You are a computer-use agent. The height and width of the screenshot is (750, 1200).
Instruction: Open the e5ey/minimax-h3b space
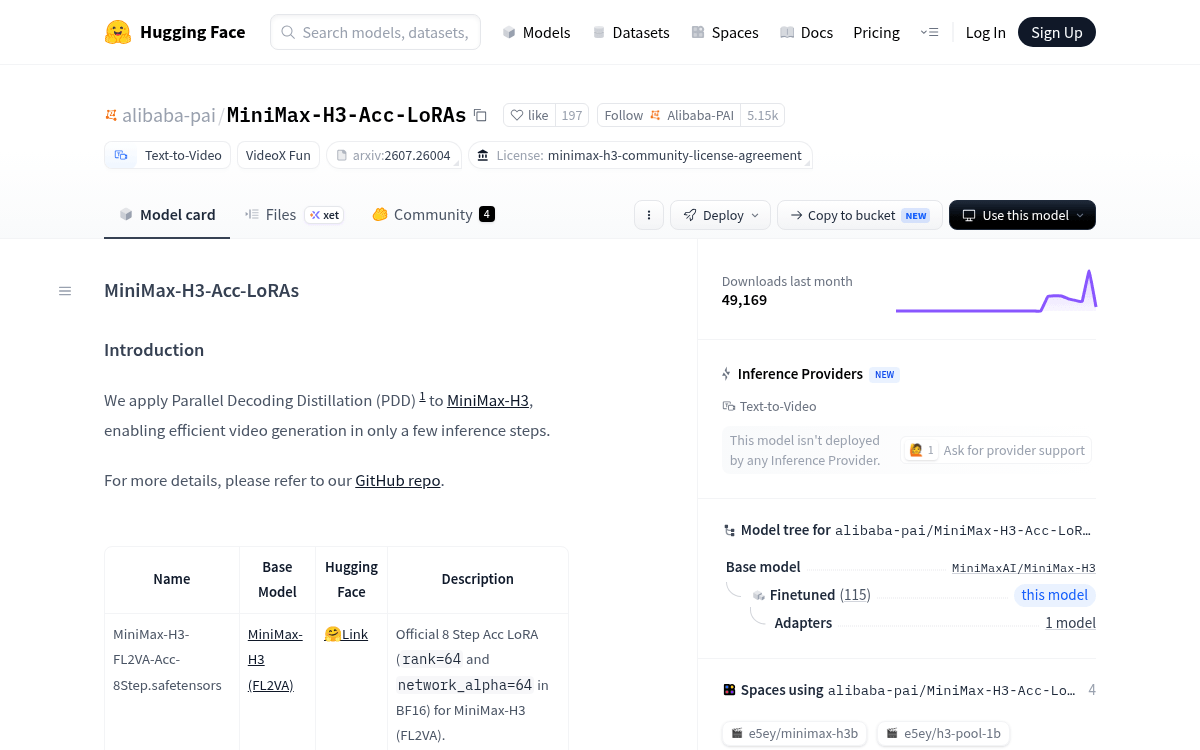coord(795,733)
